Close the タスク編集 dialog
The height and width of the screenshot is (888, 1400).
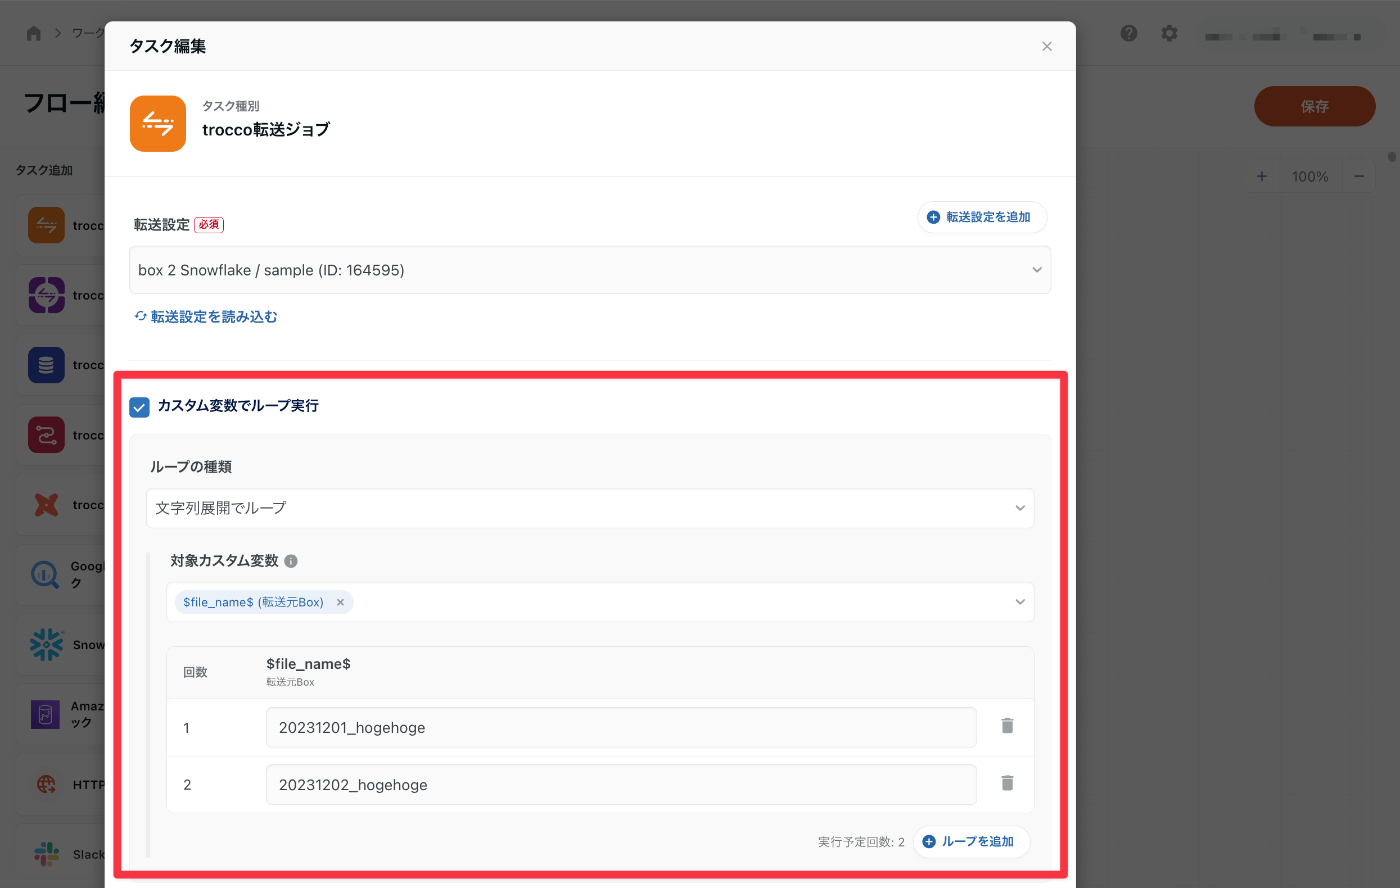(1047, 46)
